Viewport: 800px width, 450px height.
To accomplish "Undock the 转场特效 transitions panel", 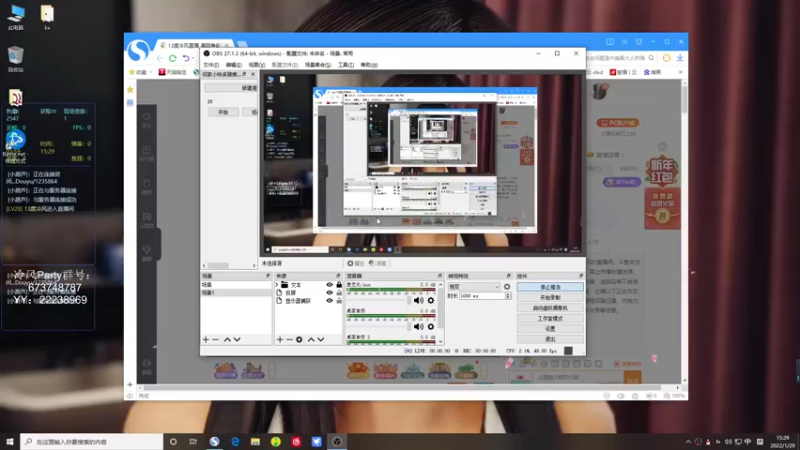I will point(509,276).
